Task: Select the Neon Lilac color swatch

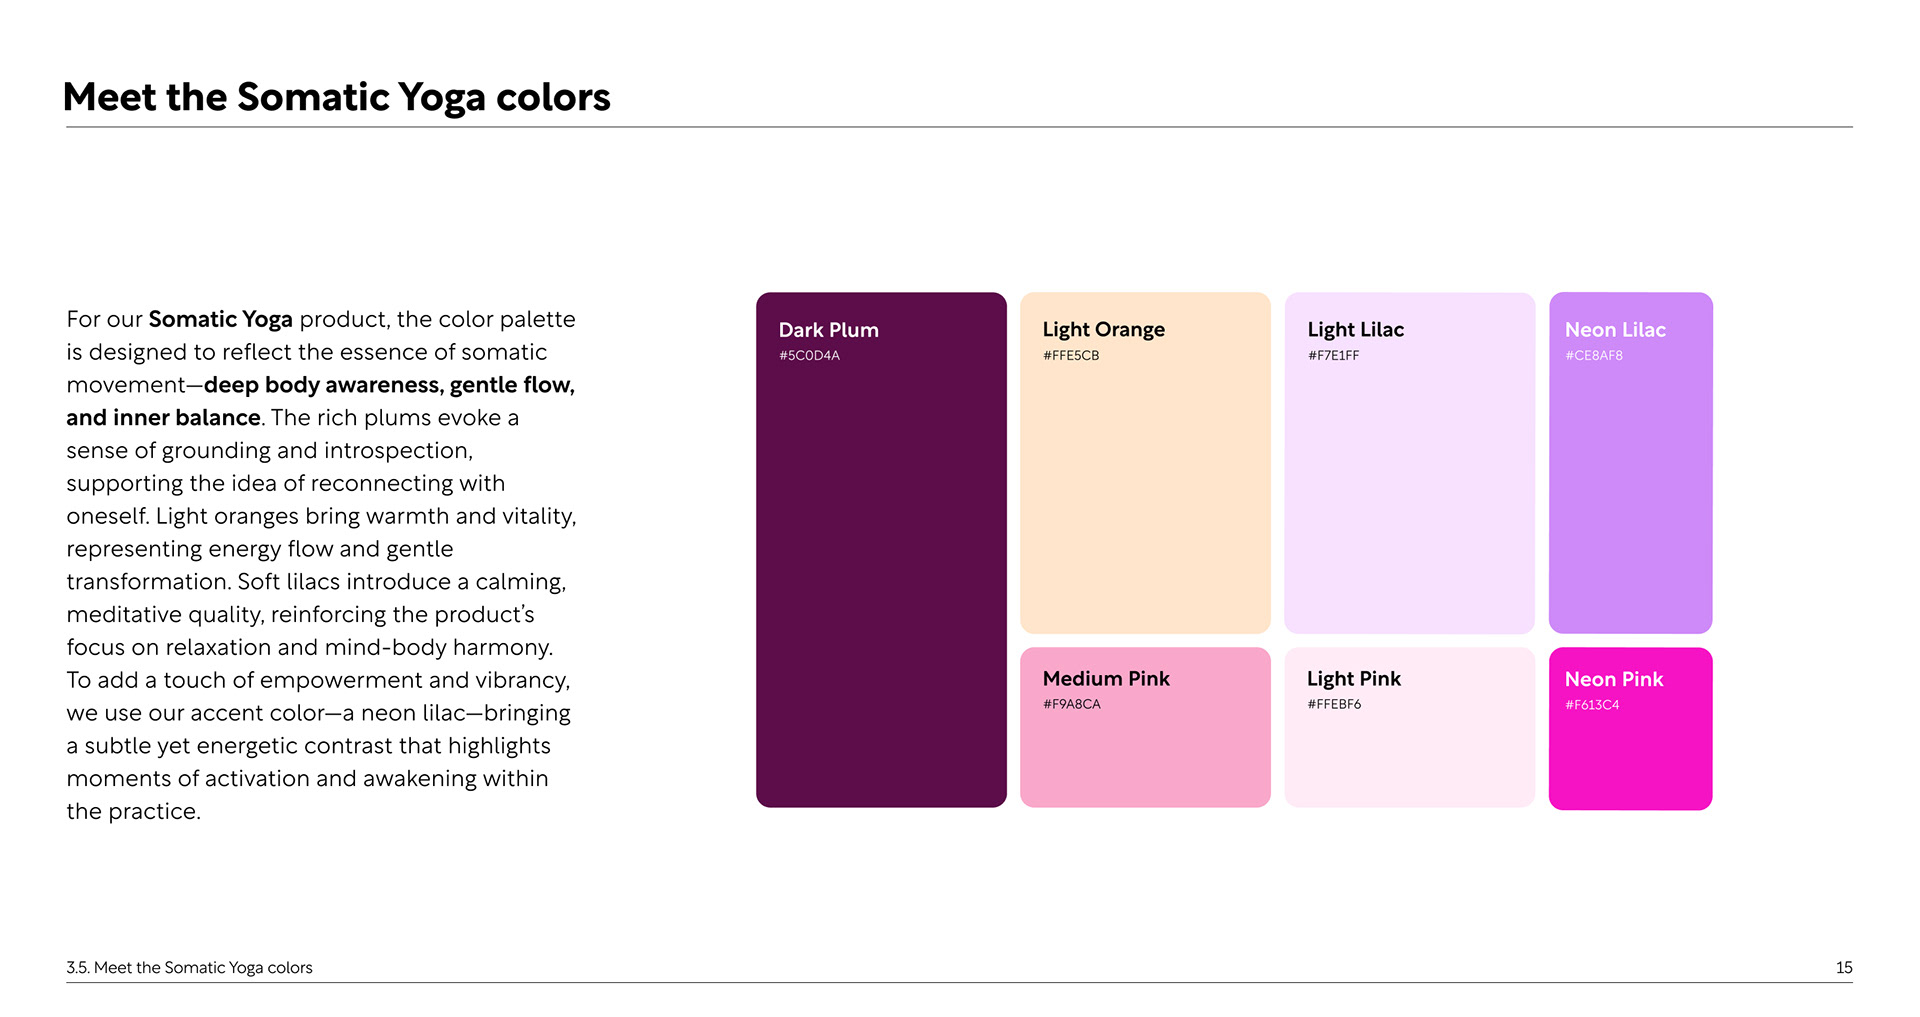Action: (1630, 463)
